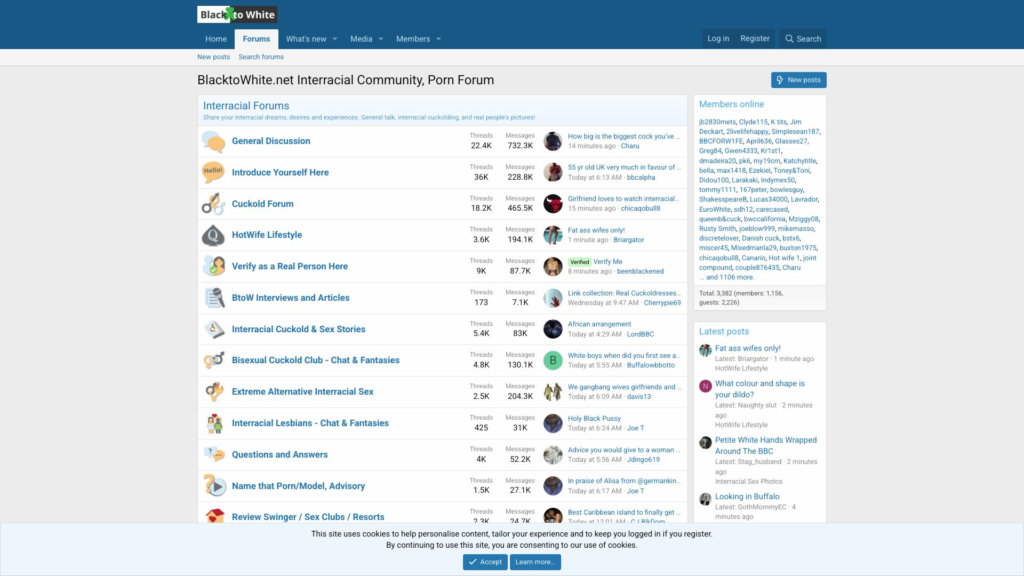Click the avatar next to Looking in Buffalo
This screenshot has height=576, width=1024.
(x=705, y=499)
